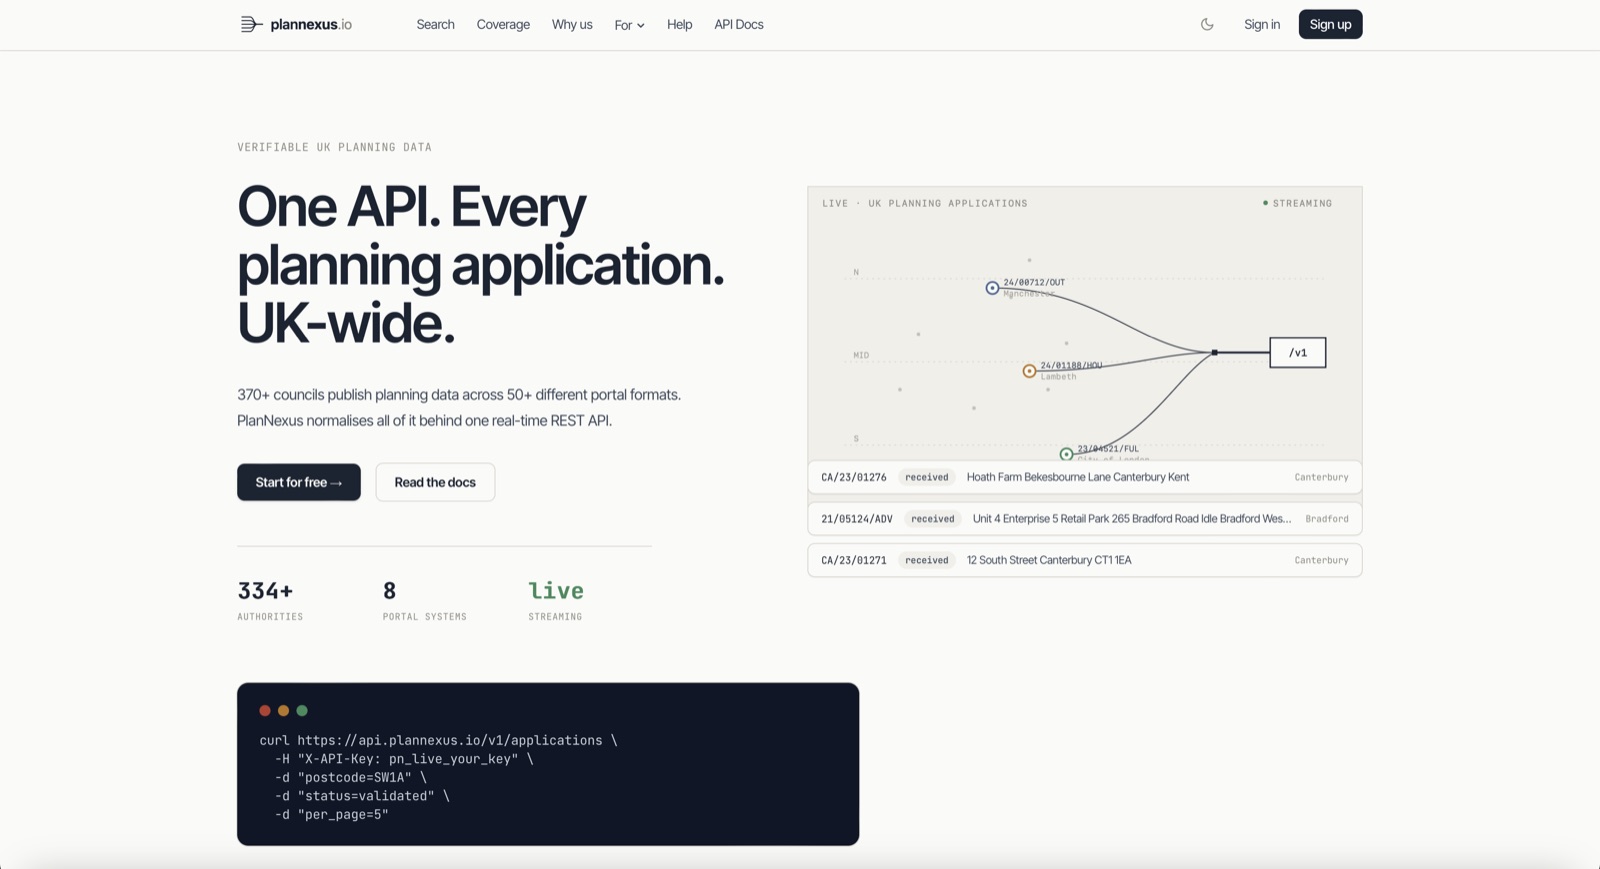Click the X-API-Key header line
Image resolution: width=1600 pixels, height=869 pixels.
pos(404,759)
